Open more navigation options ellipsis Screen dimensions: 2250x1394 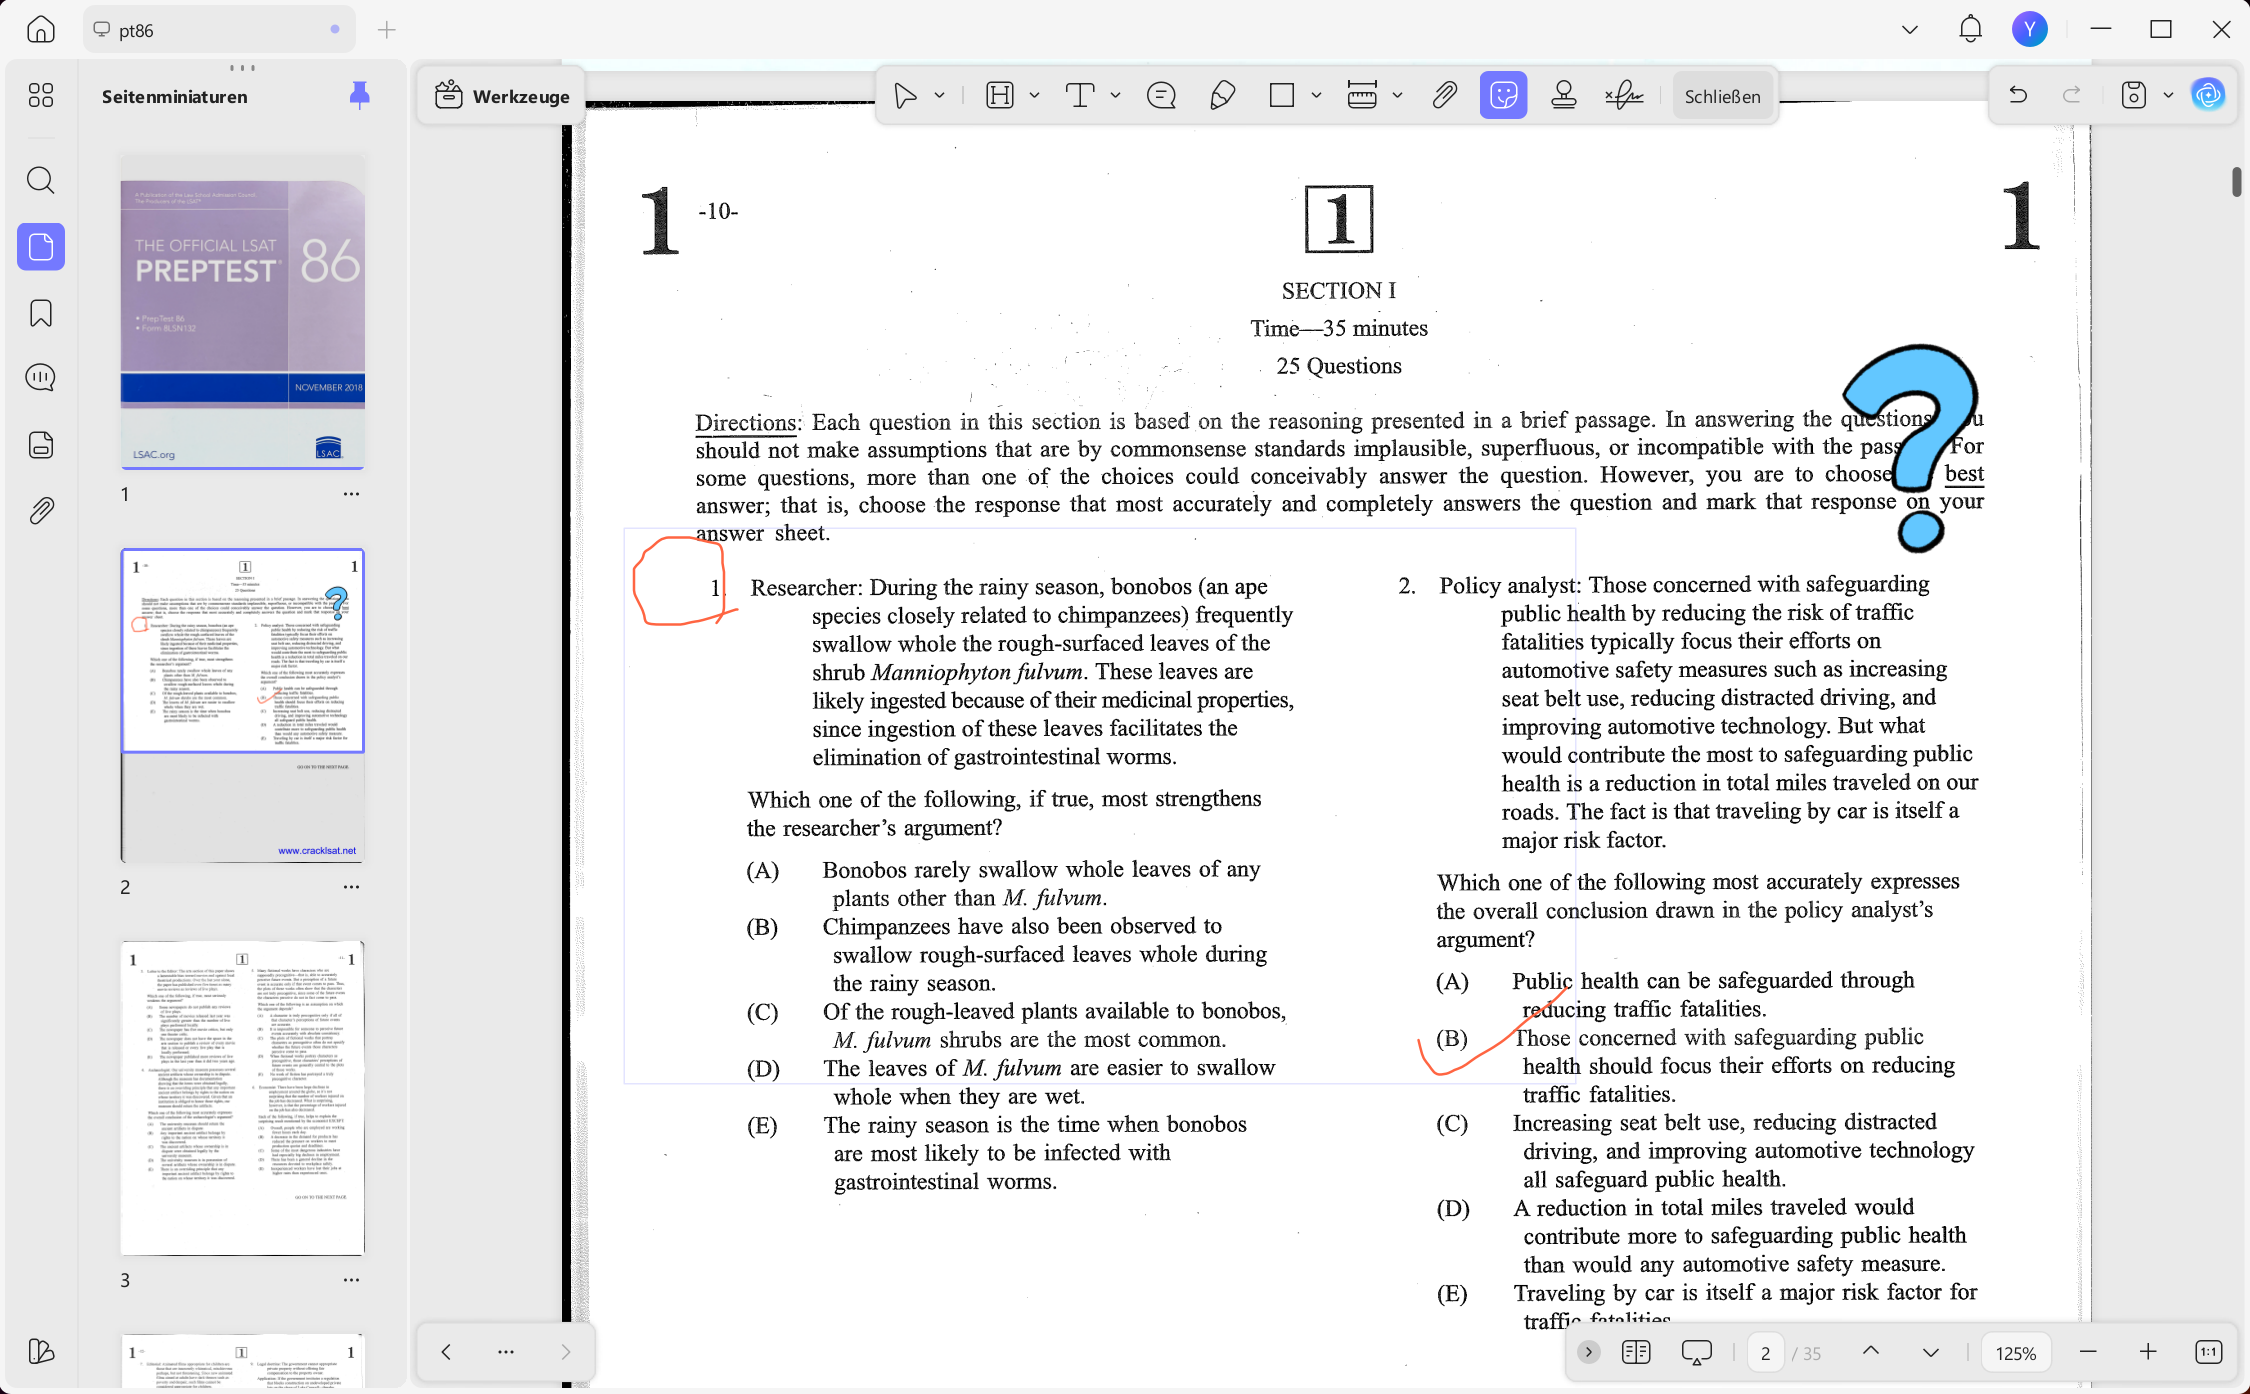pyautogui.click(x=506, y=1352)
